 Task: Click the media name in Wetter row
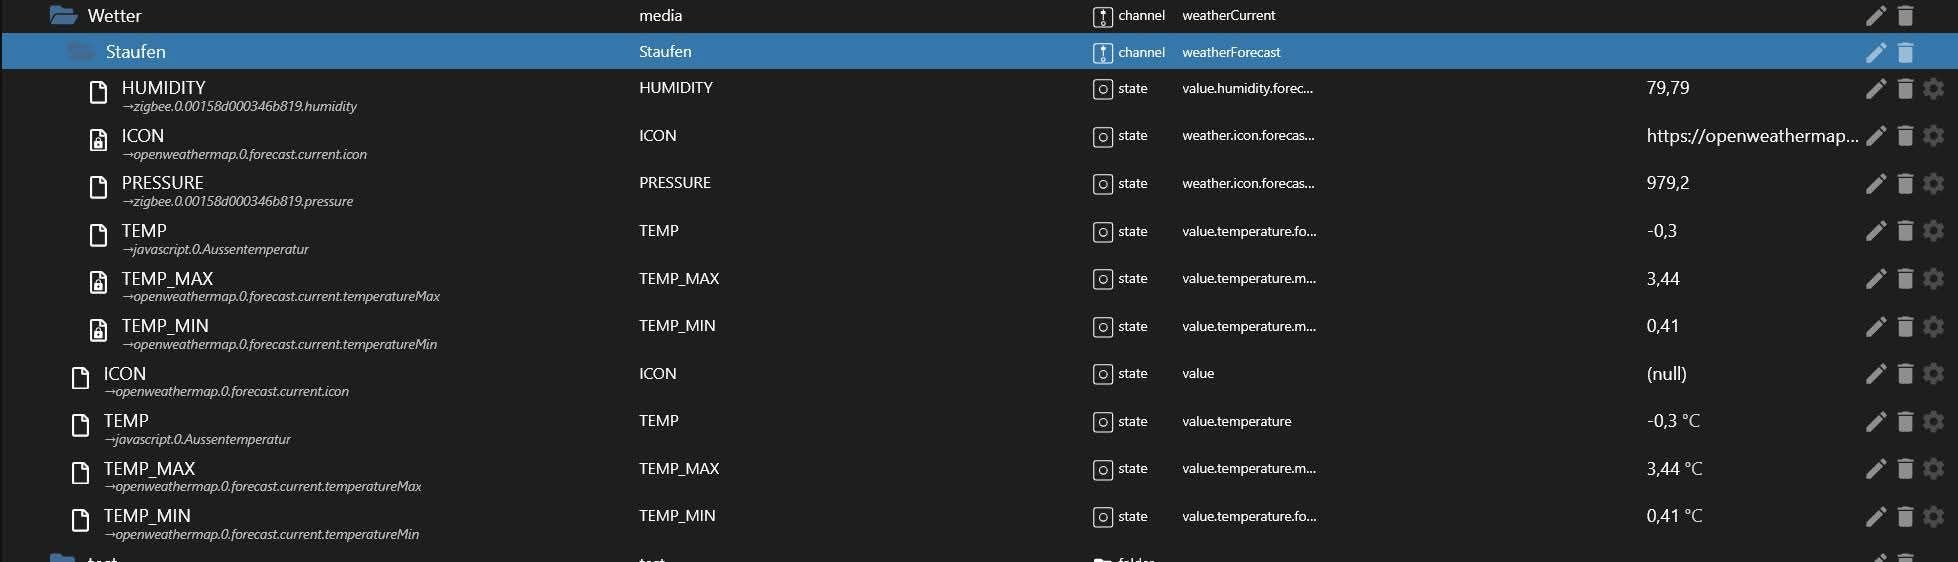pos(661,15)
